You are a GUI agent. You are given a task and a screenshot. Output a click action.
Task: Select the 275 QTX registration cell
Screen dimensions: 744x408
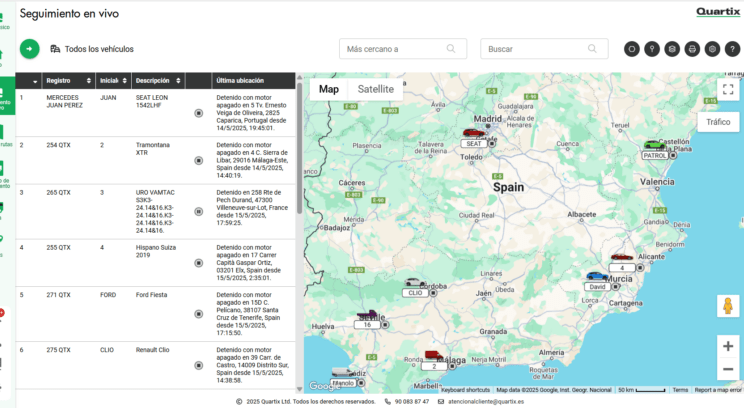58,350
